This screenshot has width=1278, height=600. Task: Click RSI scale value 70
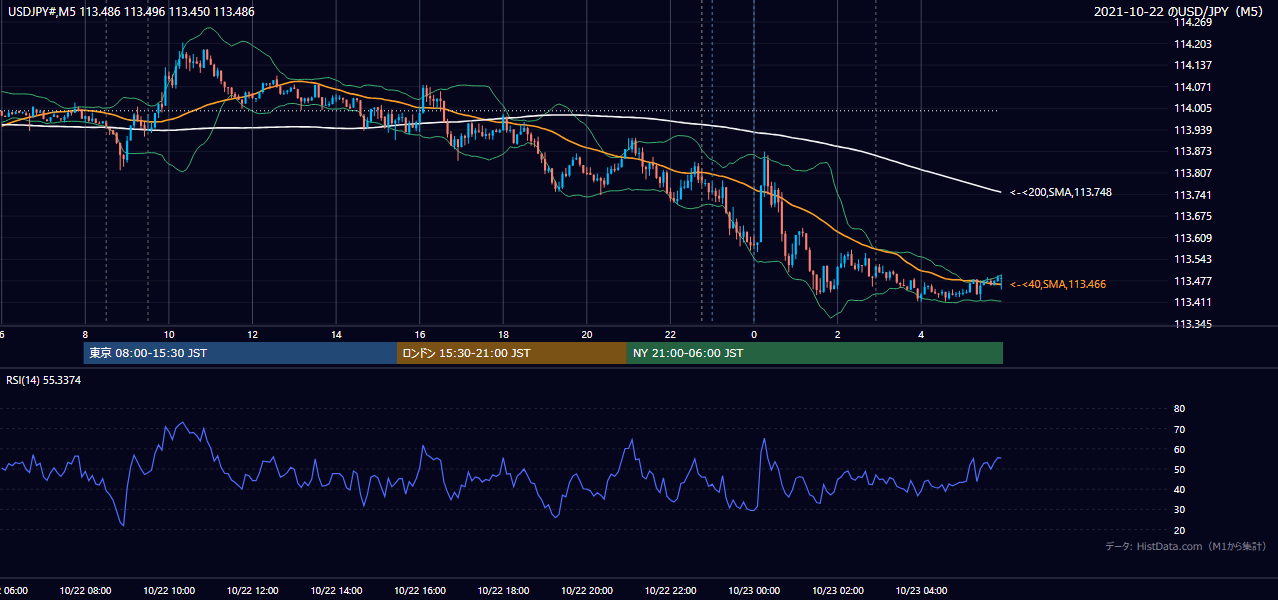coord(1179,429)
